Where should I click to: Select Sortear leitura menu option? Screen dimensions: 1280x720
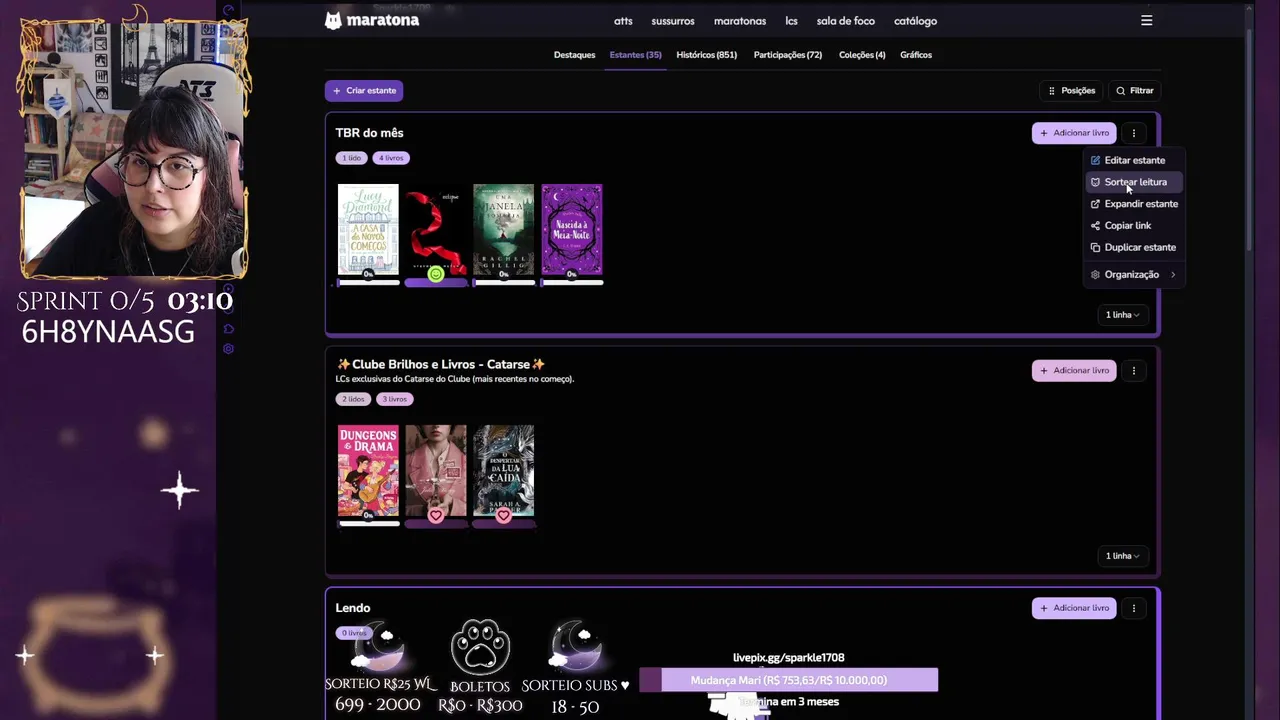point(1134,182)
